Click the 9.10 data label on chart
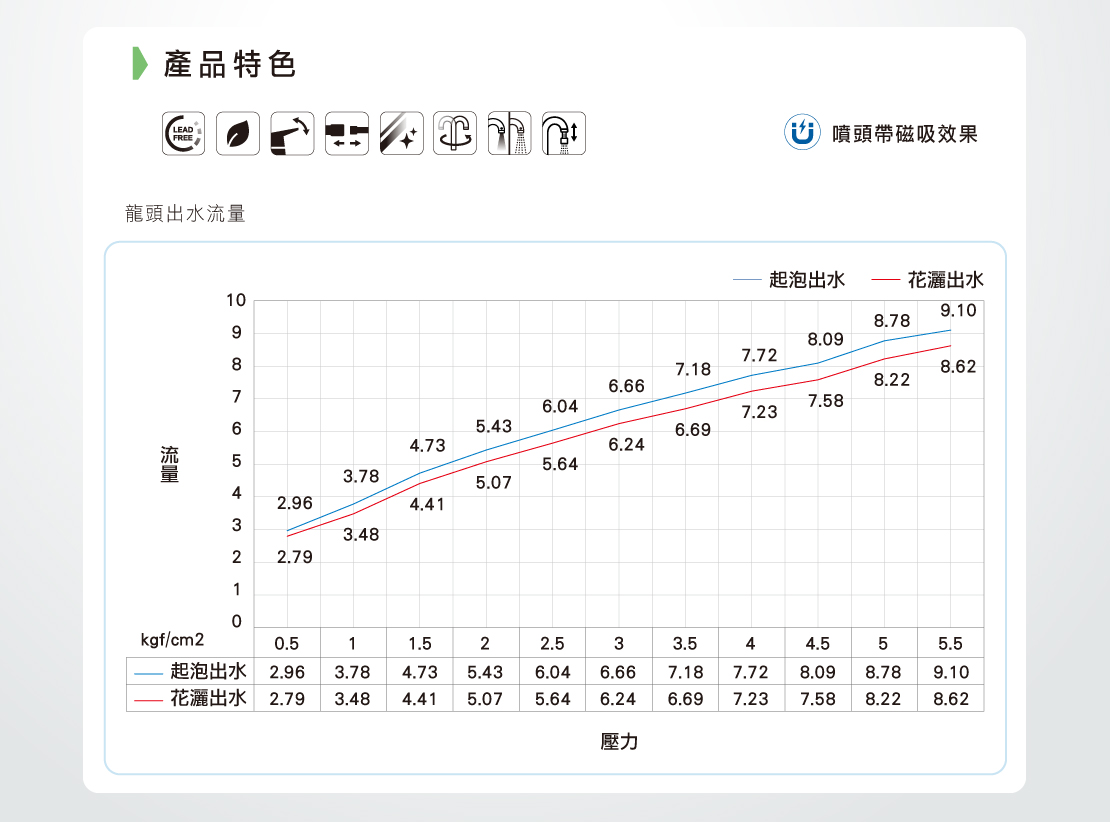 [957, 312]
